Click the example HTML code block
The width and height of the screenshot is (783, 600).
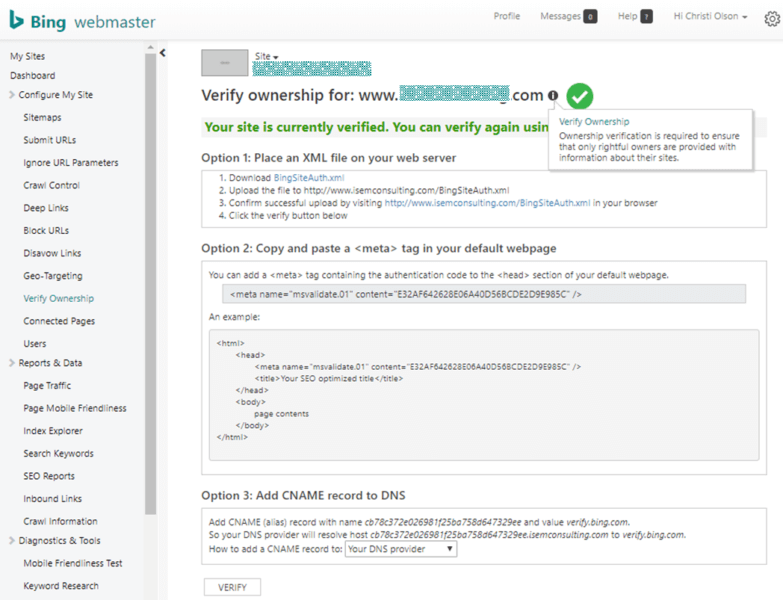pos(484,394)
